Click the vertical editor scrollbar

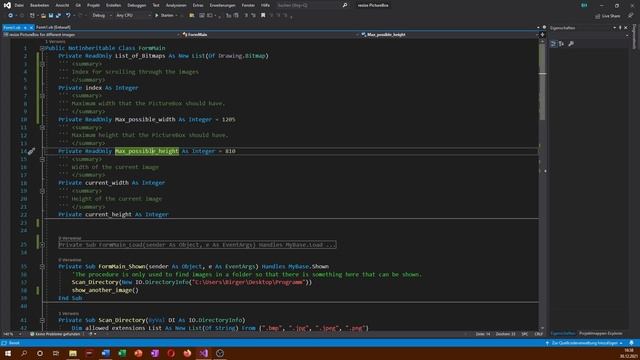click(542, 184)
